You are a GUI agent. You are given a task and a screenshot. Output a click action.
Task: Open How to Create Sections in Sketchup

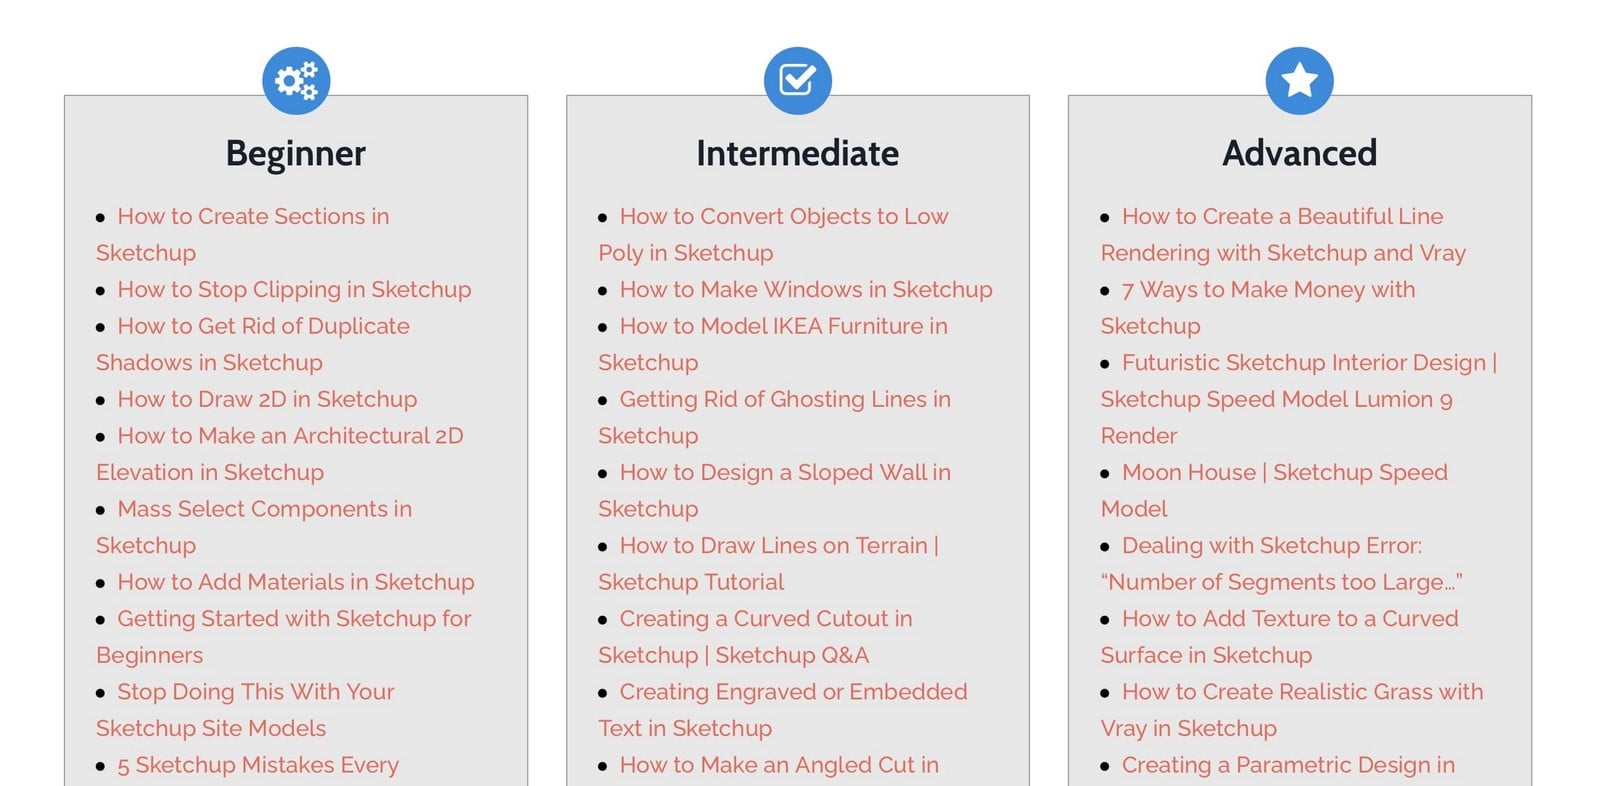(x=253, y=216)
